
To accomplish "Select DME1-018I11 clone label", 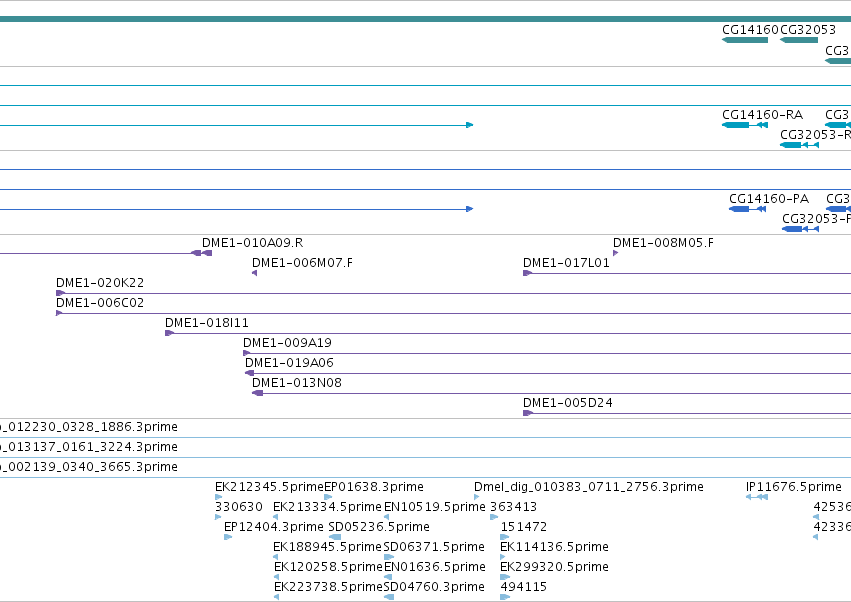I will pos(207,323).
